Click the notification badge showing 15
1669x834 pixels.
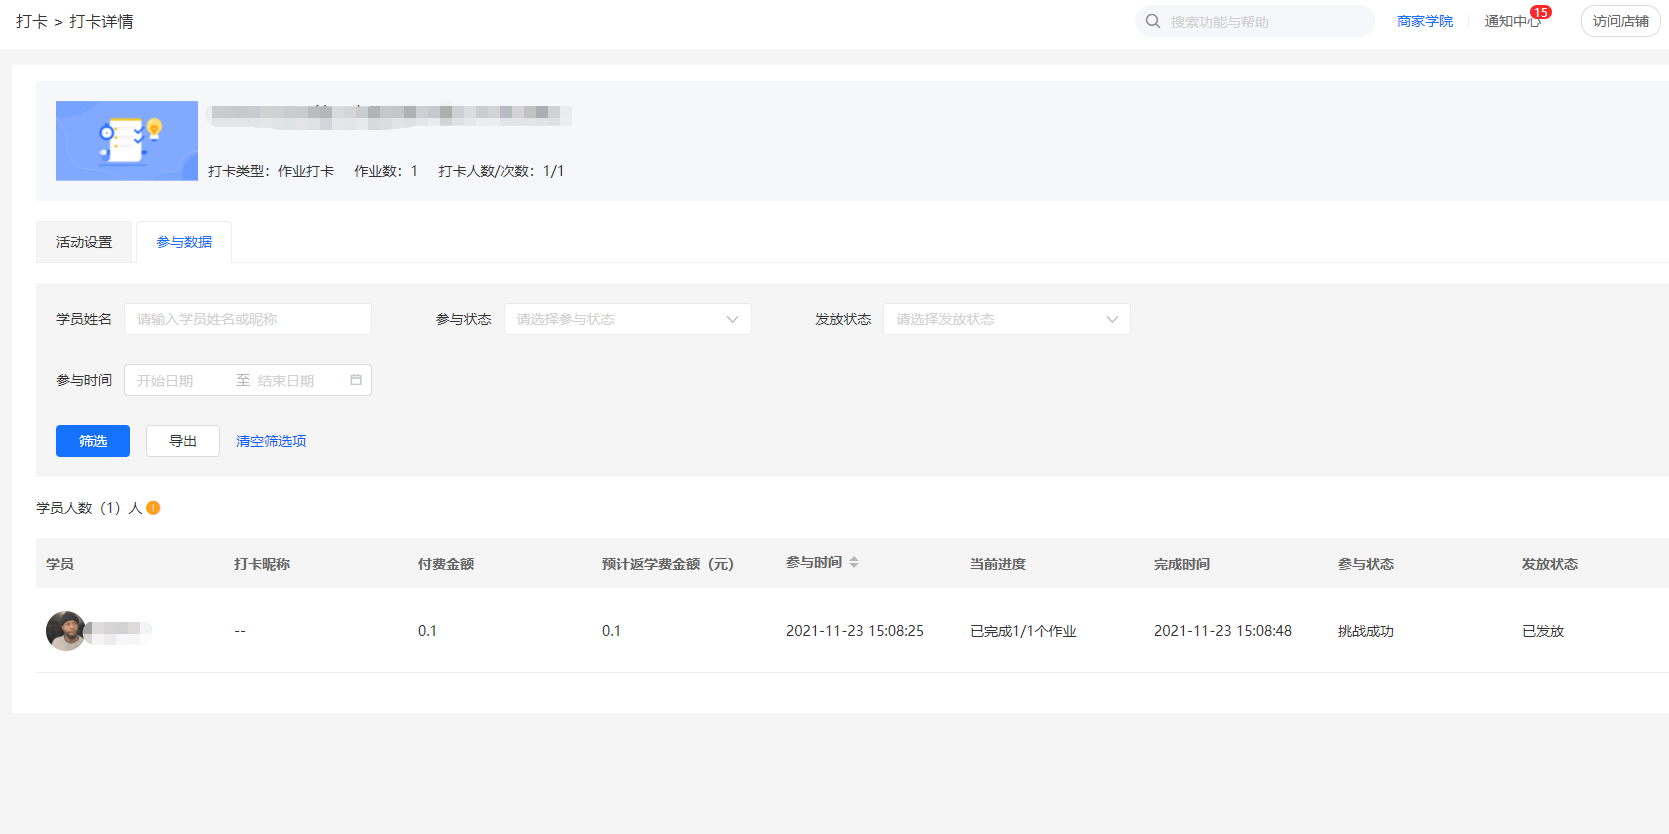coord(1541,12)
